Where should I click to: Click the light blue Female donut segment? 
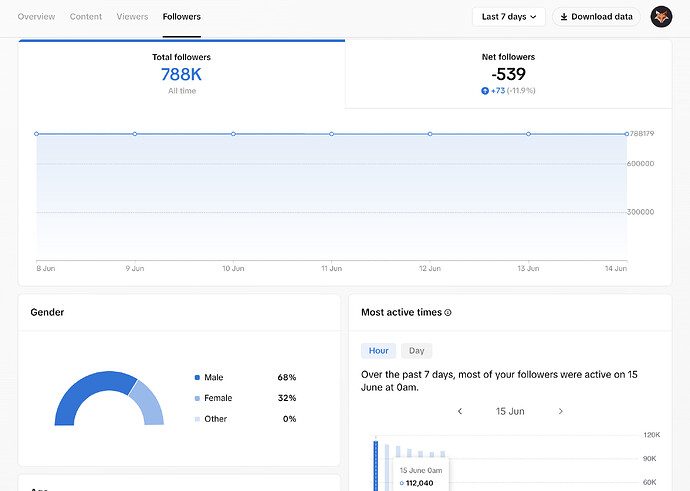[x=150, y=404]
